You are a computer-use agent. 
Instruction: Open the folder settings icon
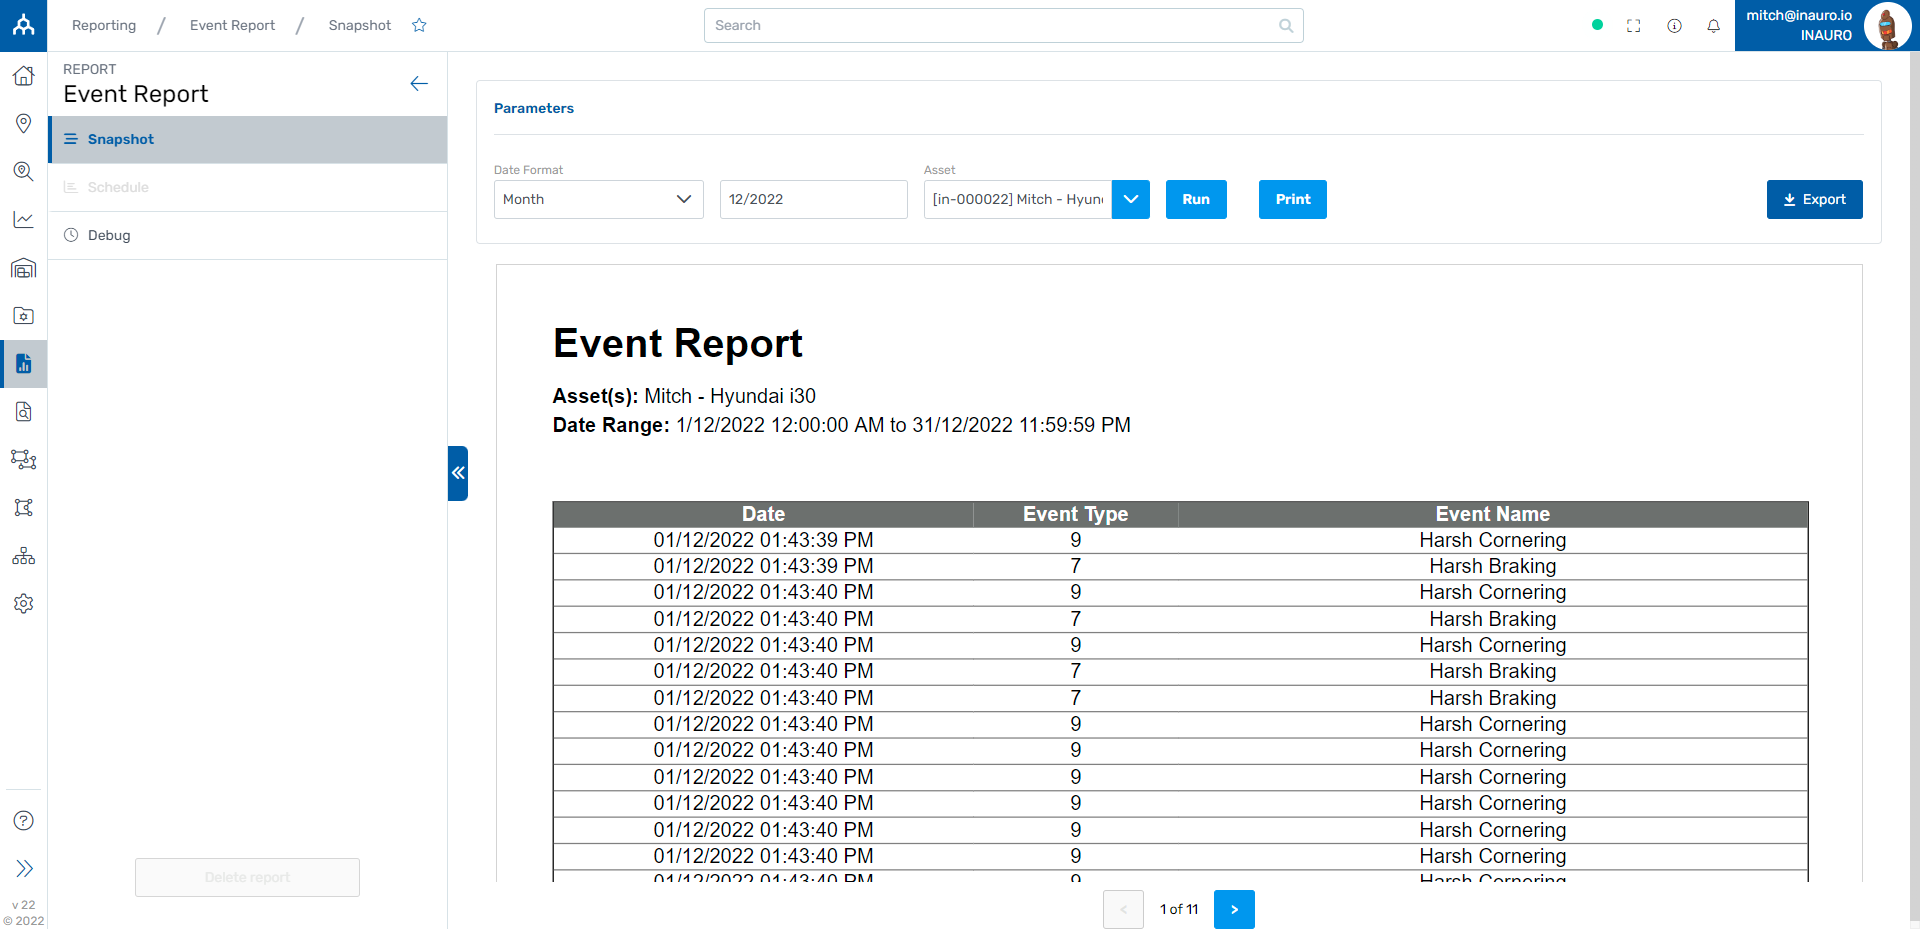23,316
